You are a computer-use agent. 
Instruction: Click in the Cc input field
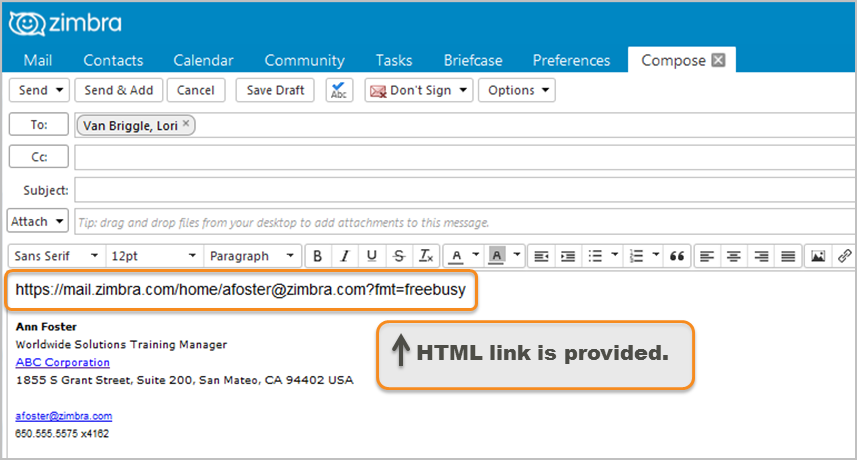465,158
